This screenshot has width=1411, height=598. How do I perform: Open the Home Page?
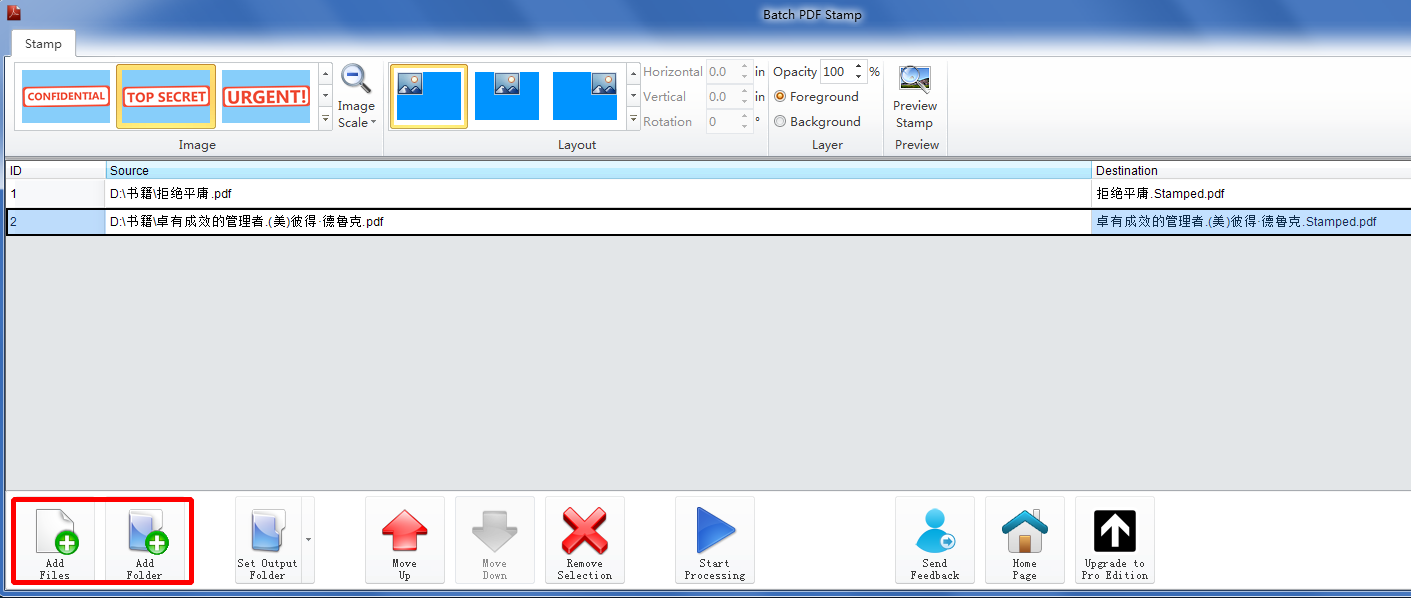tap(1025, 541)
